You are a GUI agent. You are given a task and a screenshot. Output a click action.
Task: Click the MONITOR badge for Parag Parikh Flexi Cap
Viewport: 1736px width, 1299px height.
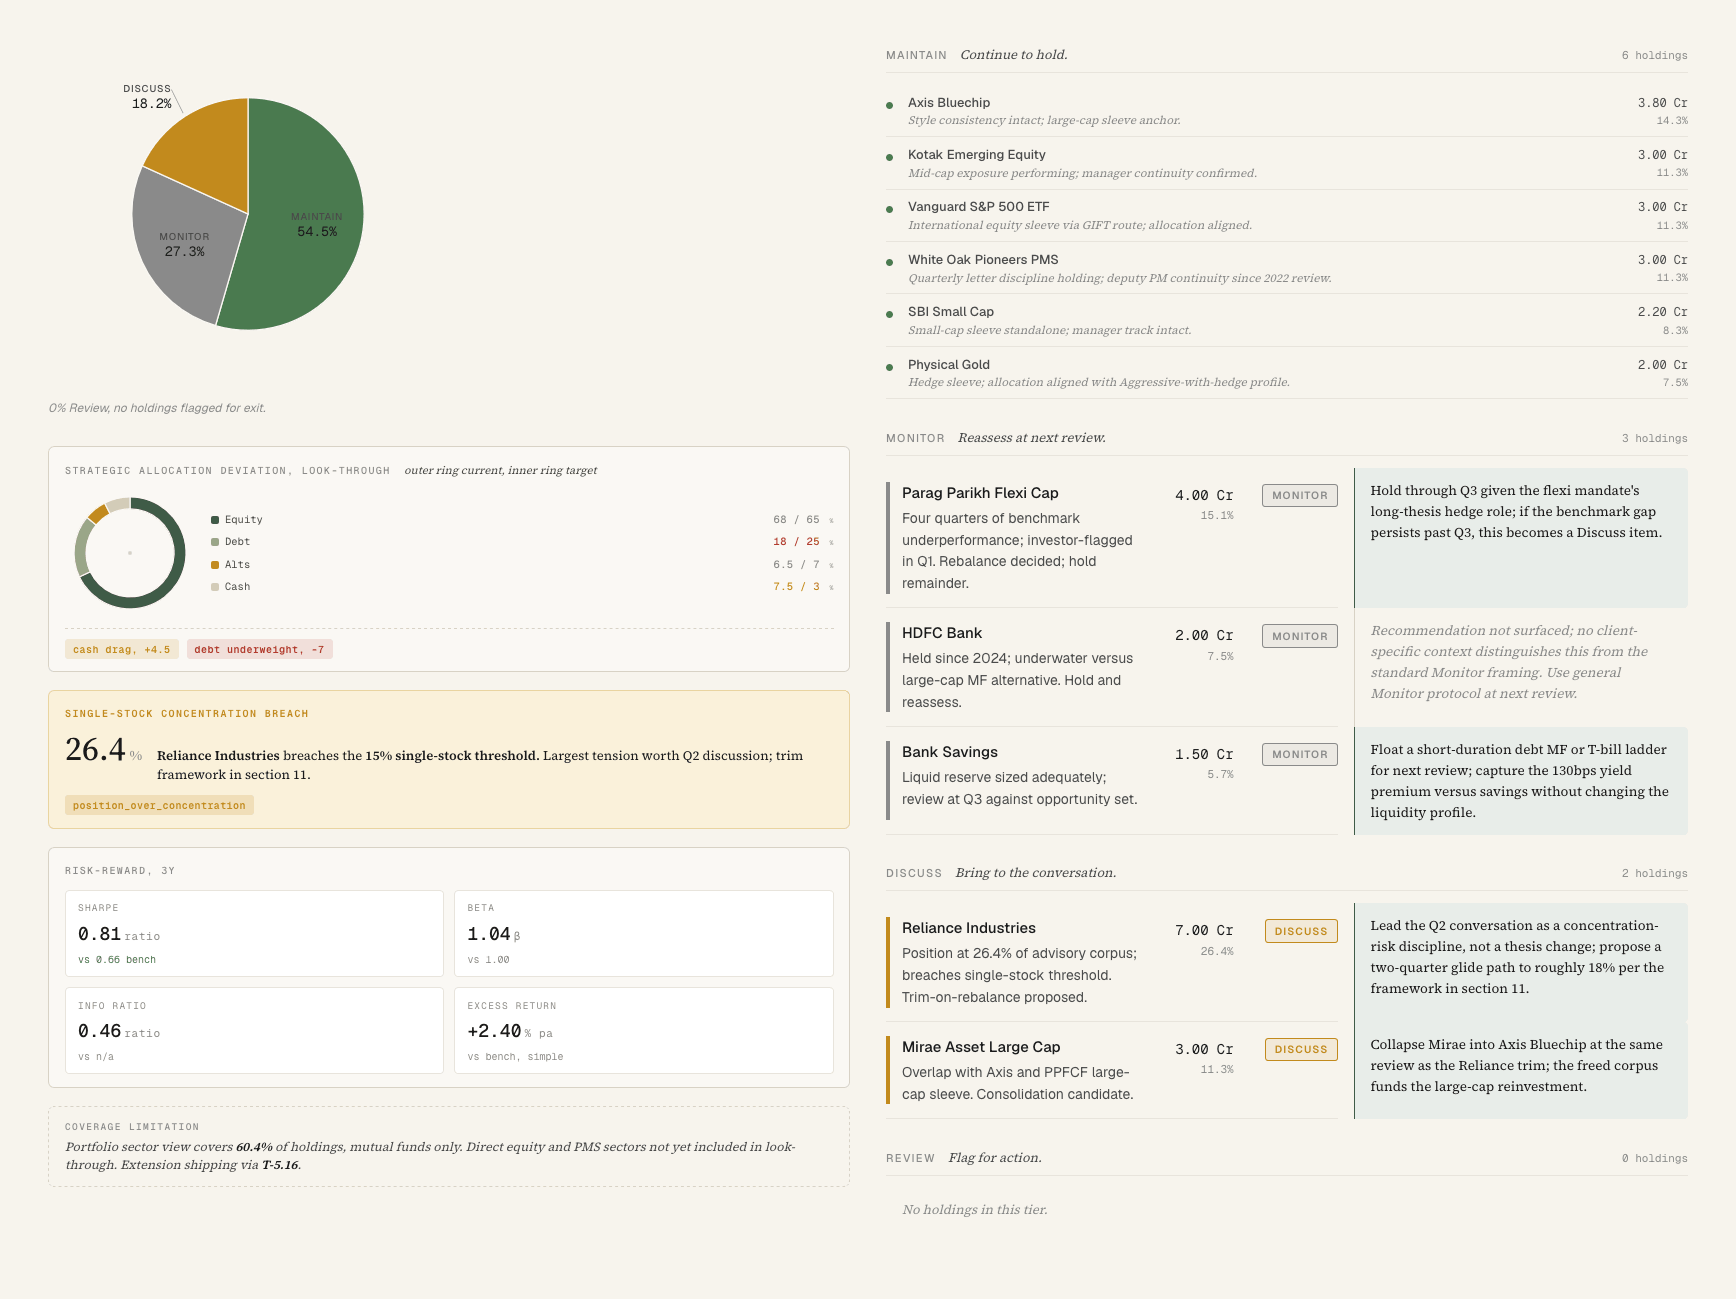[1299, 495]
